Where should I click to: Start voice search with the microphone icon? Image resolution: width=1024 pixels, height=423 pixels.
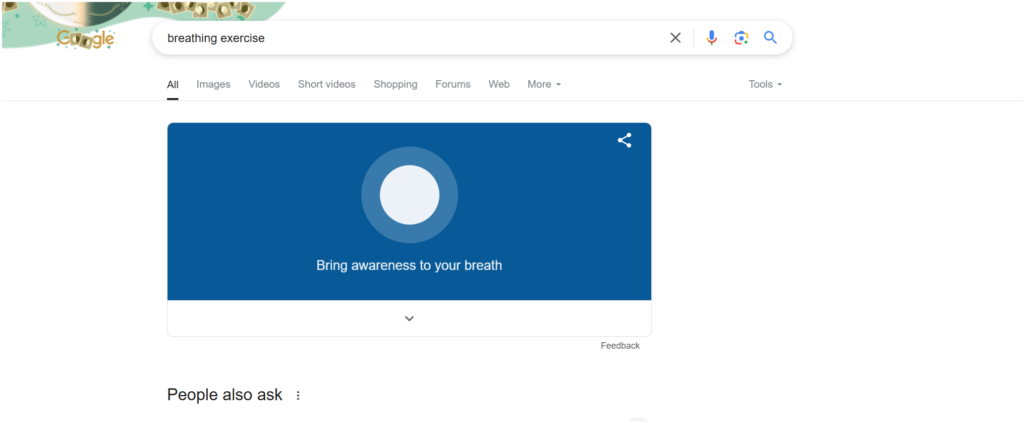tap(711, 38)
